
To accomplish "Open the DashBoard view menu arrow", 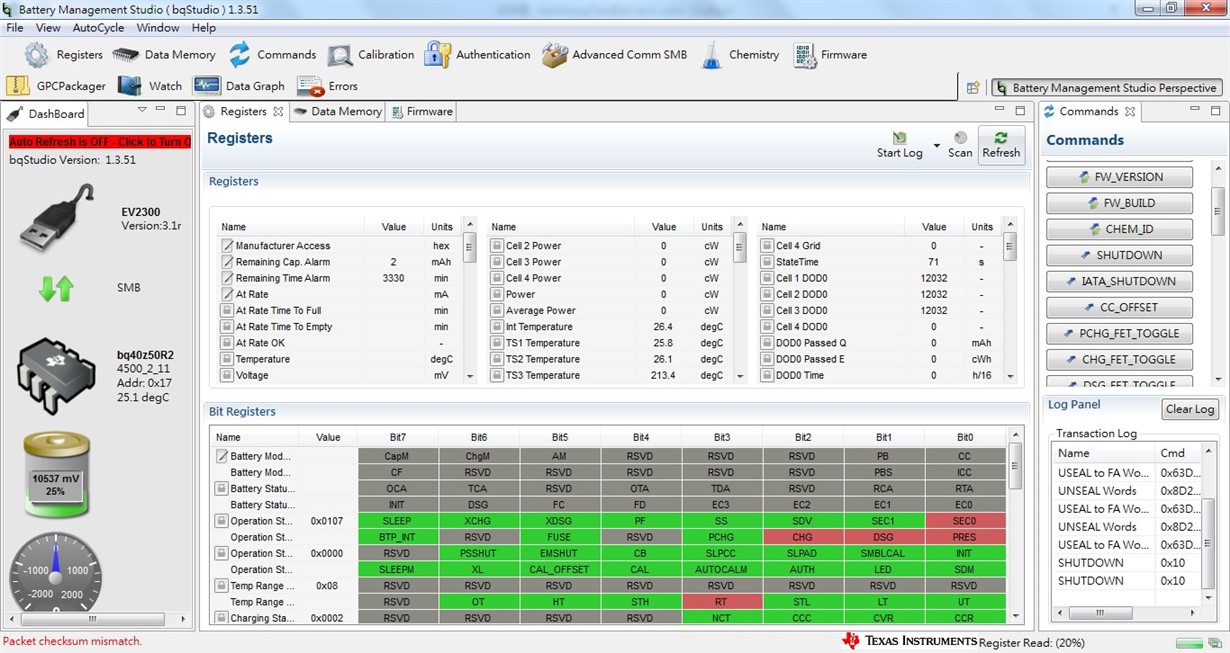I will point(142,111).
